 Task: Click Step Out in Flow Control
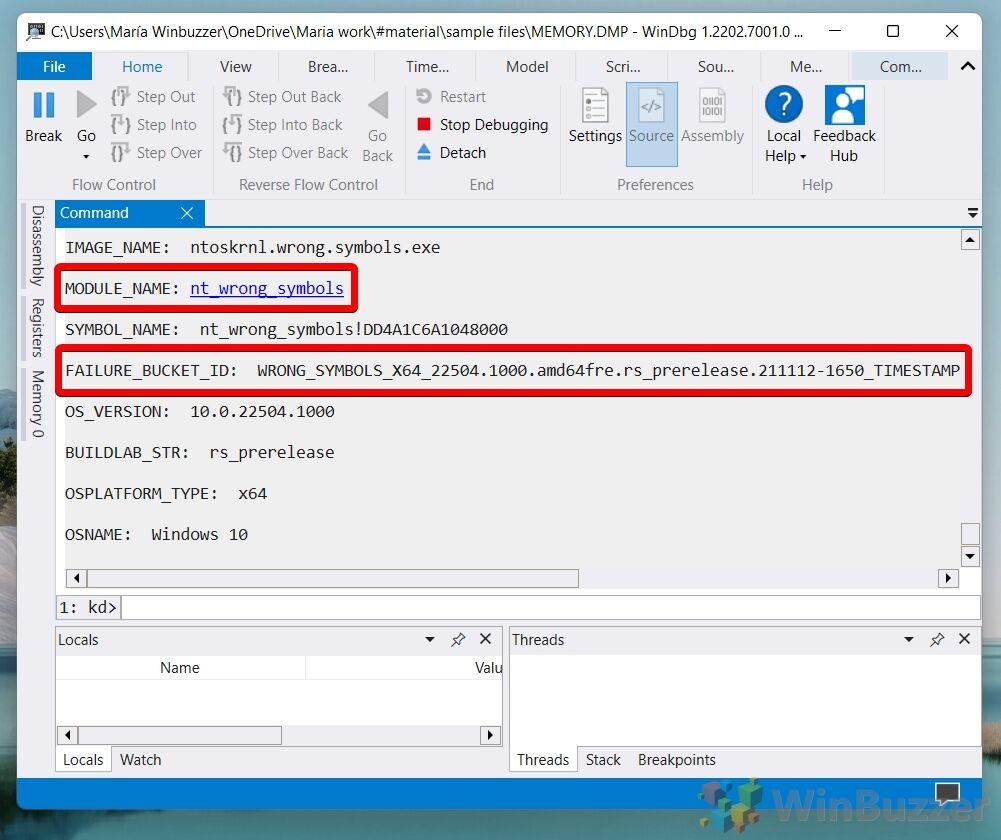[x=153, y=97]
